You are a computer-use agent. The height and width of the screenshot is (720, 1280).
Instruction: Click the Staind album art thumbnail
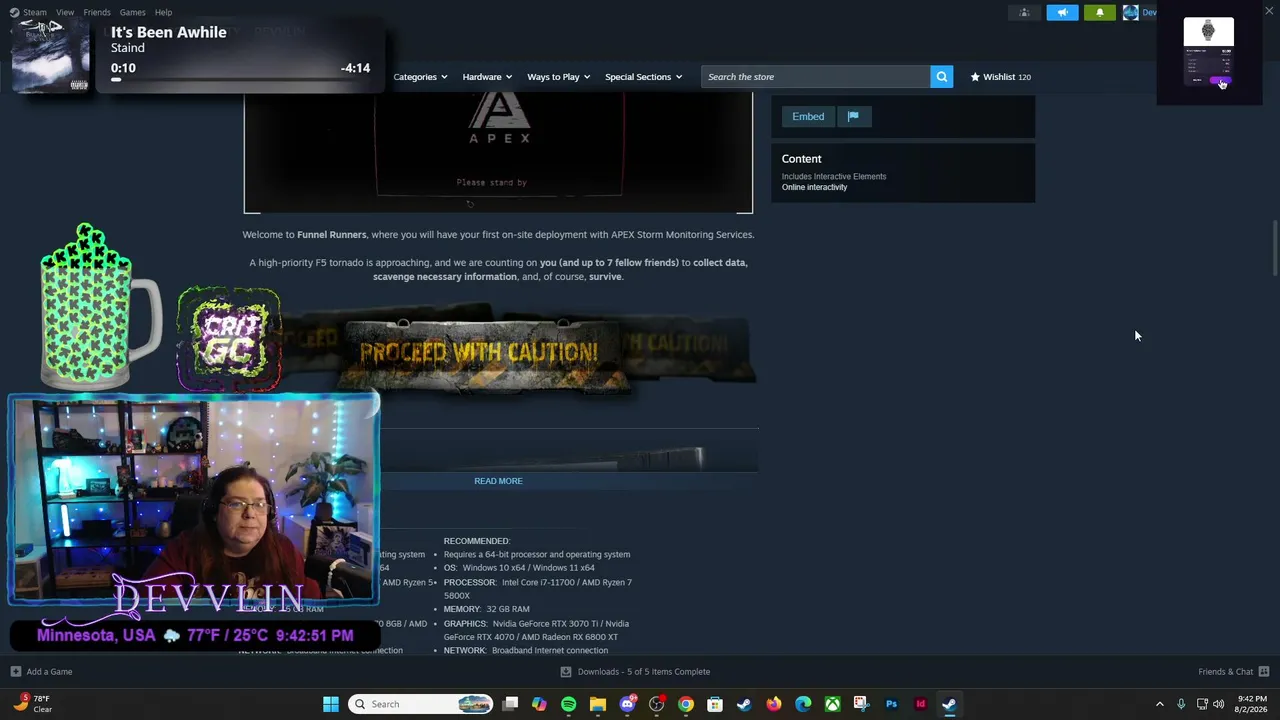tap(51, 57)
